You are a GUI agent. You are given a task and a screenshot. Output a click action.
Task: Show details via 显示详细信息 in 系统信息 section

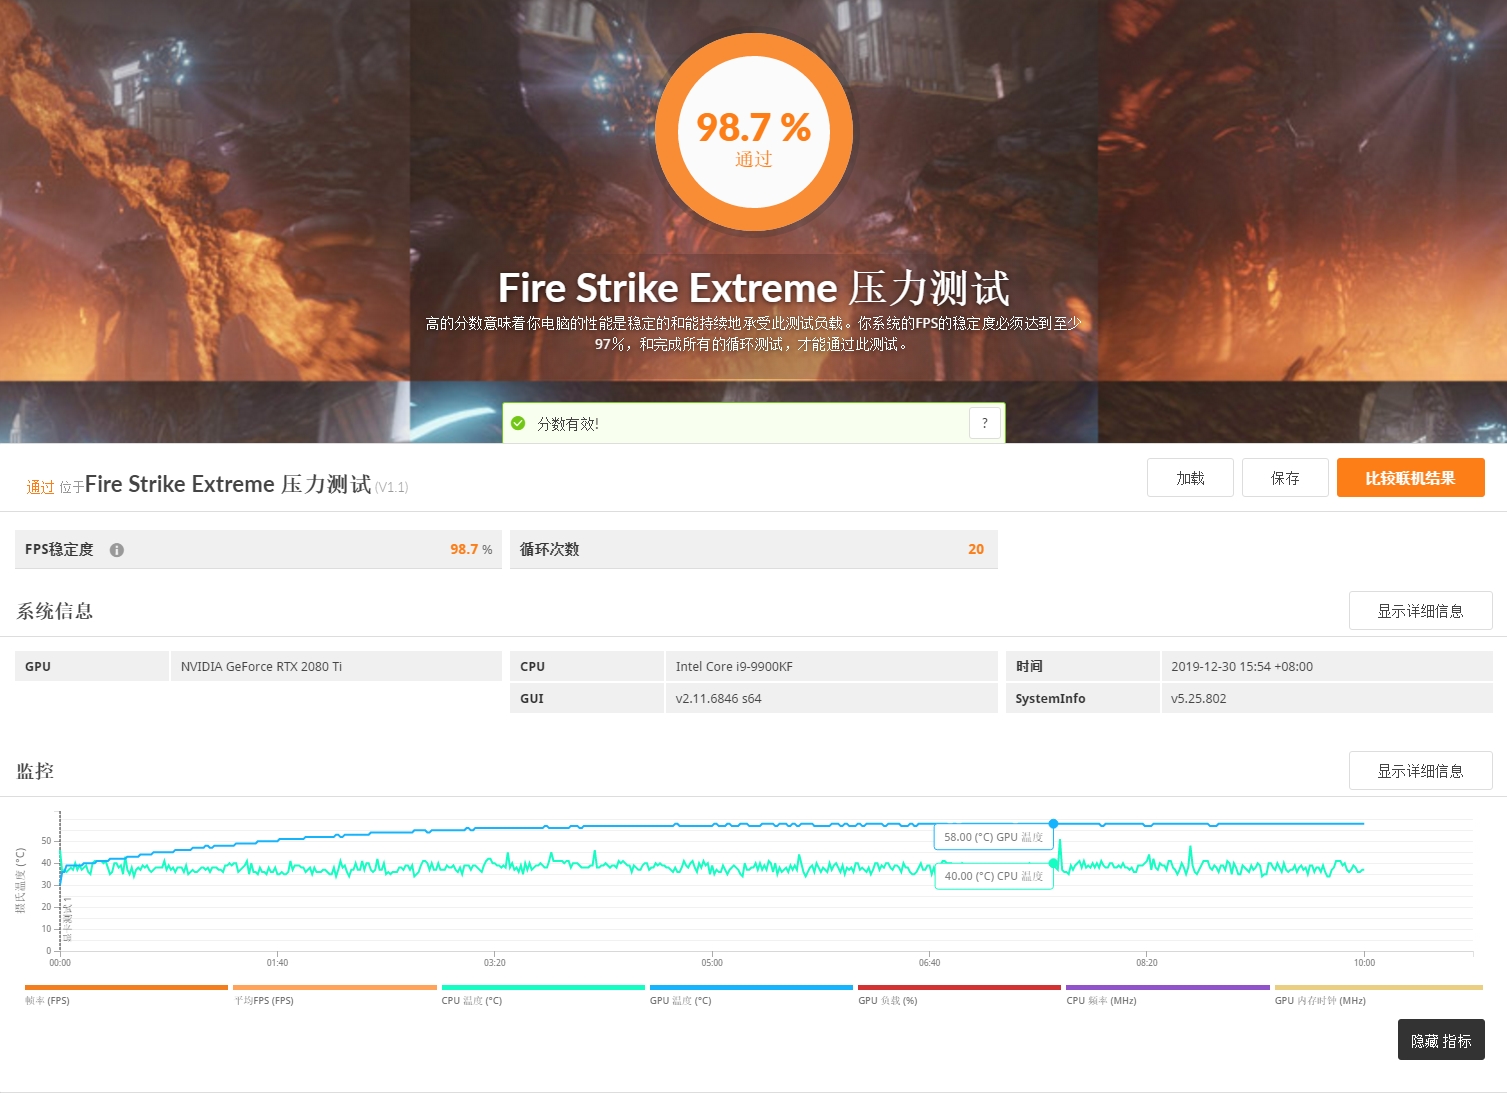click(x=1420, y=611)
